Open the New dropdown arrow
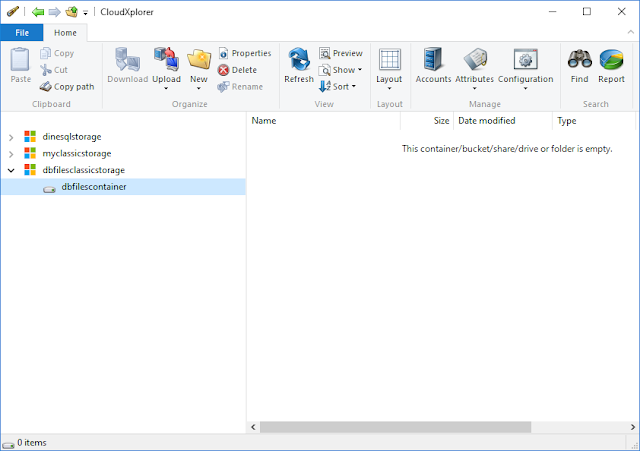Screen dimensions: 640x451 click(x=199, y=88)
